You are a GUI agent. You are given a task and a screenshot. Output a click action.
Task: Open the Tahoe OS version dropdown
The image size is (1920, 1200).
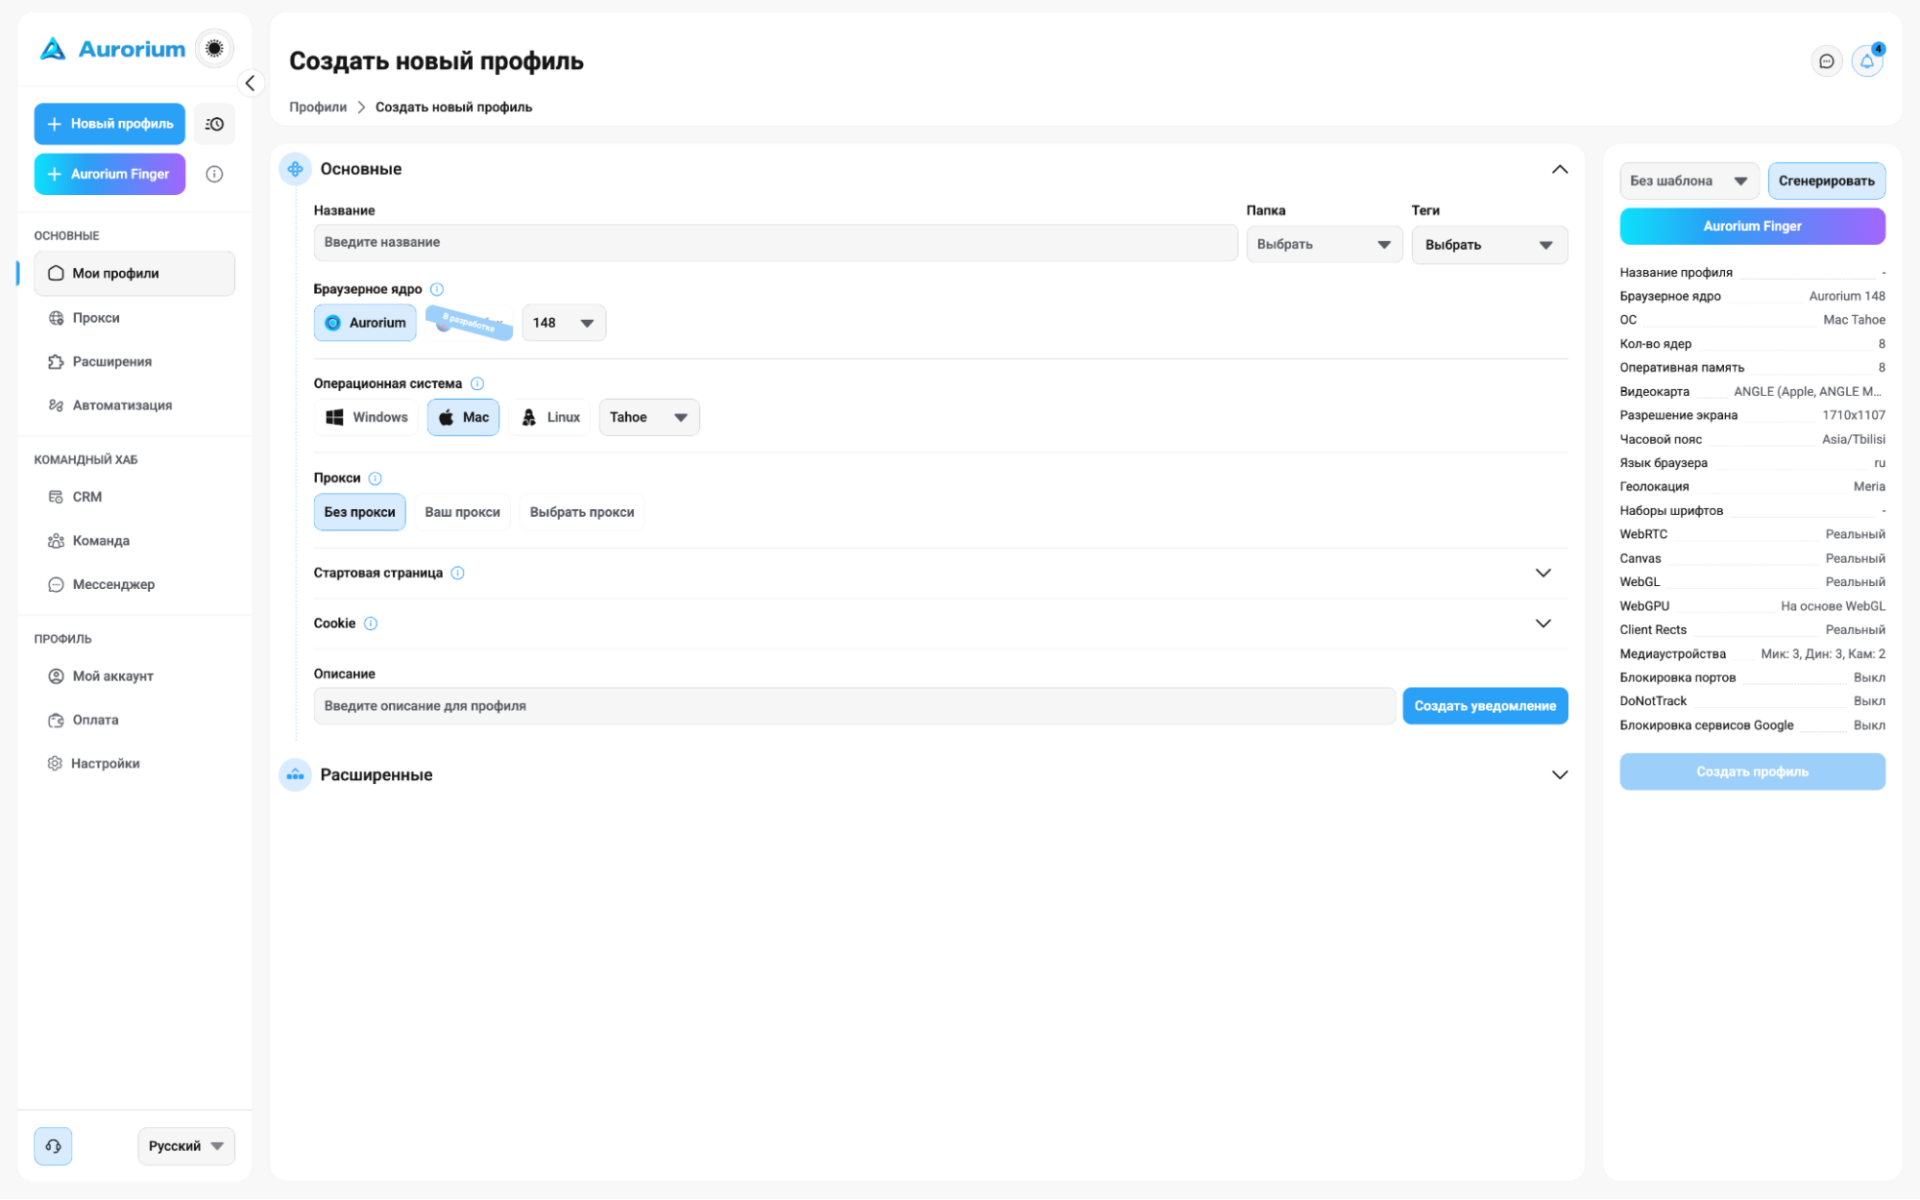click(649, 417)
